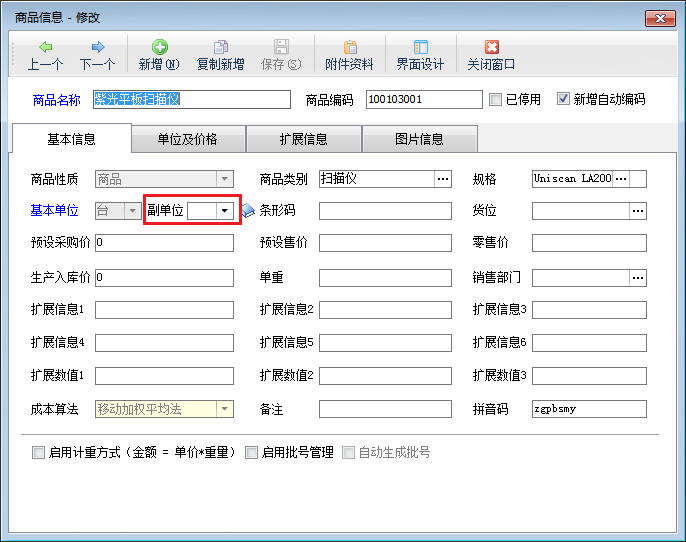Click the book icon beside 副单位 dropdown
Viewport: 686px width, 542px height.
pos(248,211)
